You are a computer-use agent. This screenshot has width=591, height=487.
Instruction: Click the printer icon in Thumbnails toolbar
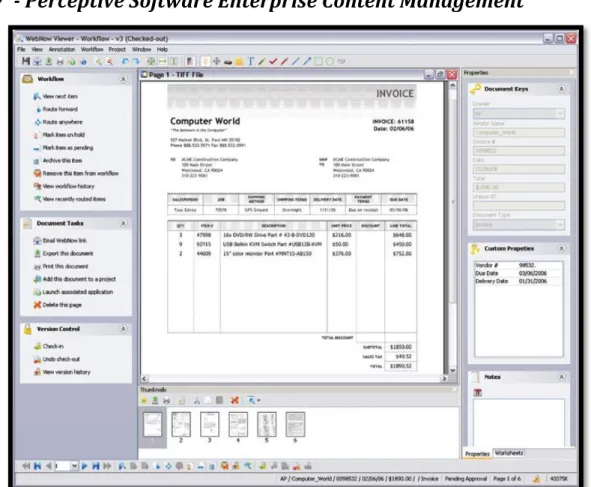coord(166,400)
